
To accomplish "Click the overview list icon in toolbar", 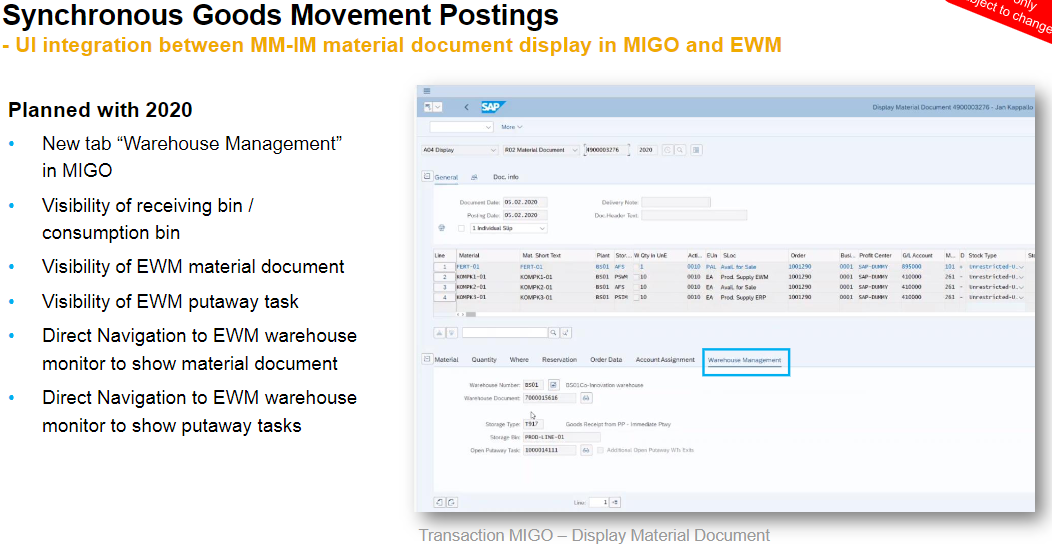I will (x=696, y=150).
